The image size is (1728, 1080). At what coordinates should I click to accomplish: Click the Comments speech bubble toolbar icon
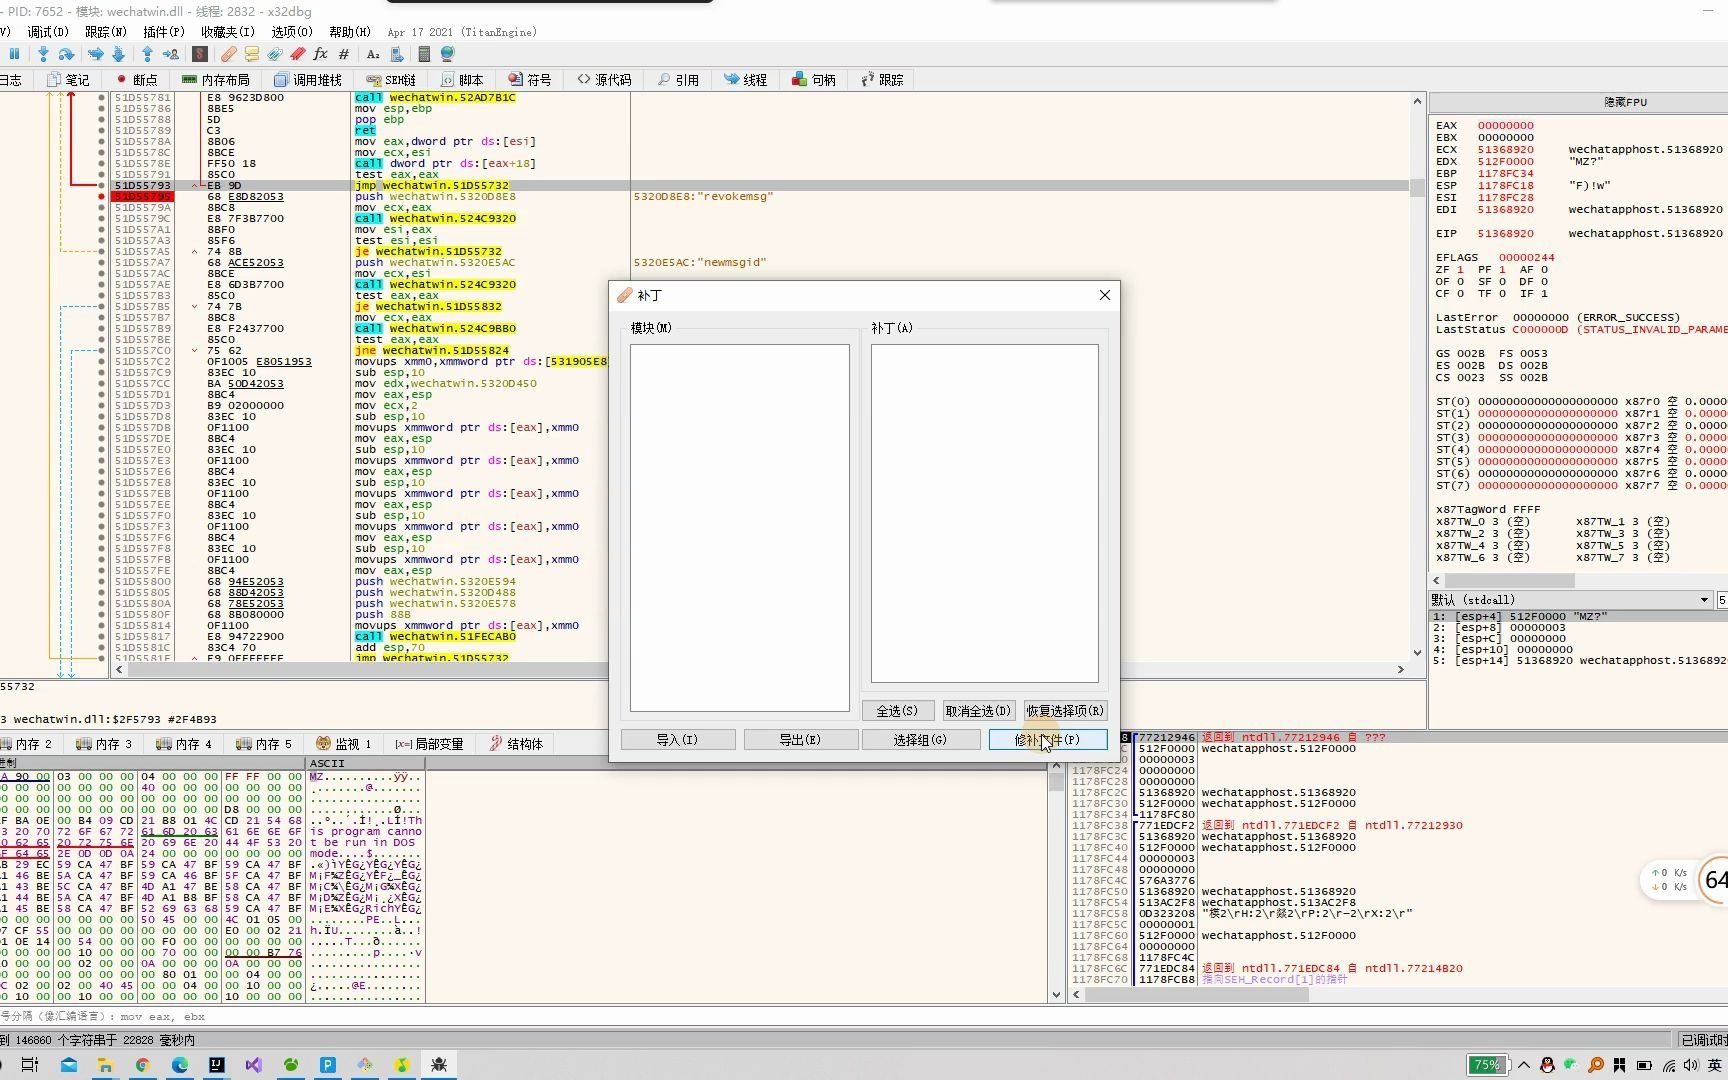pos(252,54)
